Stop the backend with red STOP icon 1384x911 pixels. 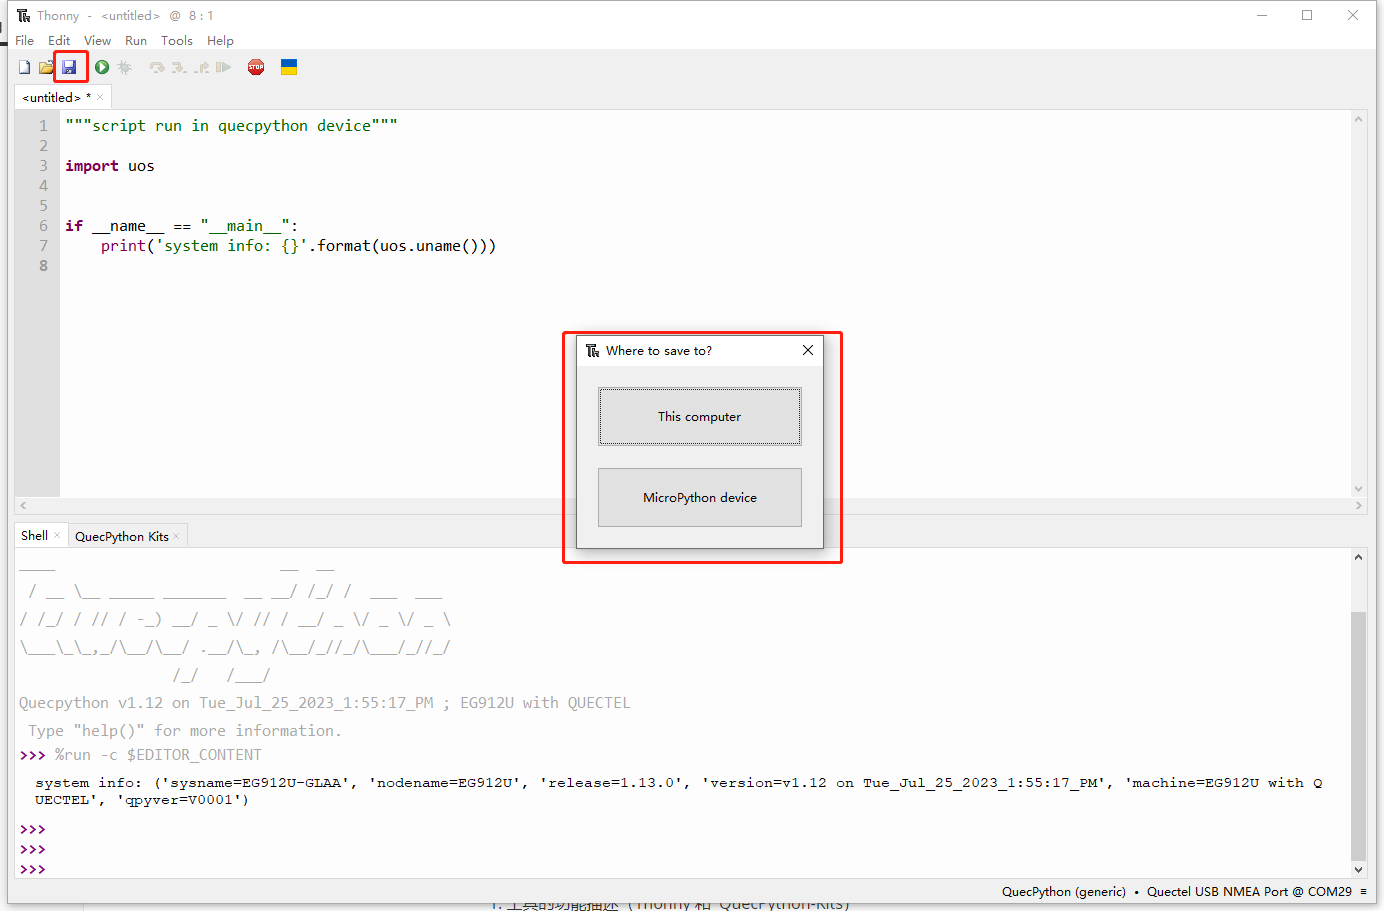(256, 67)
